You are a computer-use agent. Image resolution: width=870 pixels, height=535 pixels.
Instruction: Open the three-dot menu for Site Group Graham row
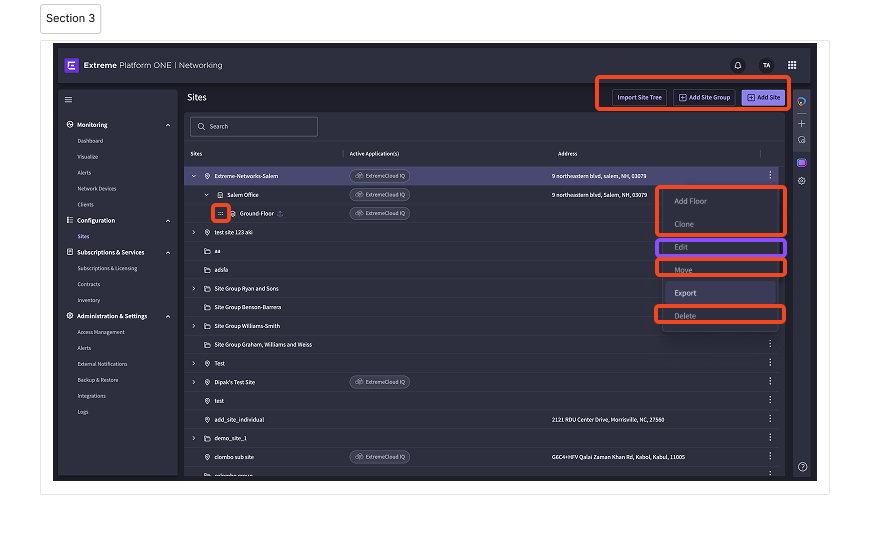tap(770, 344)
